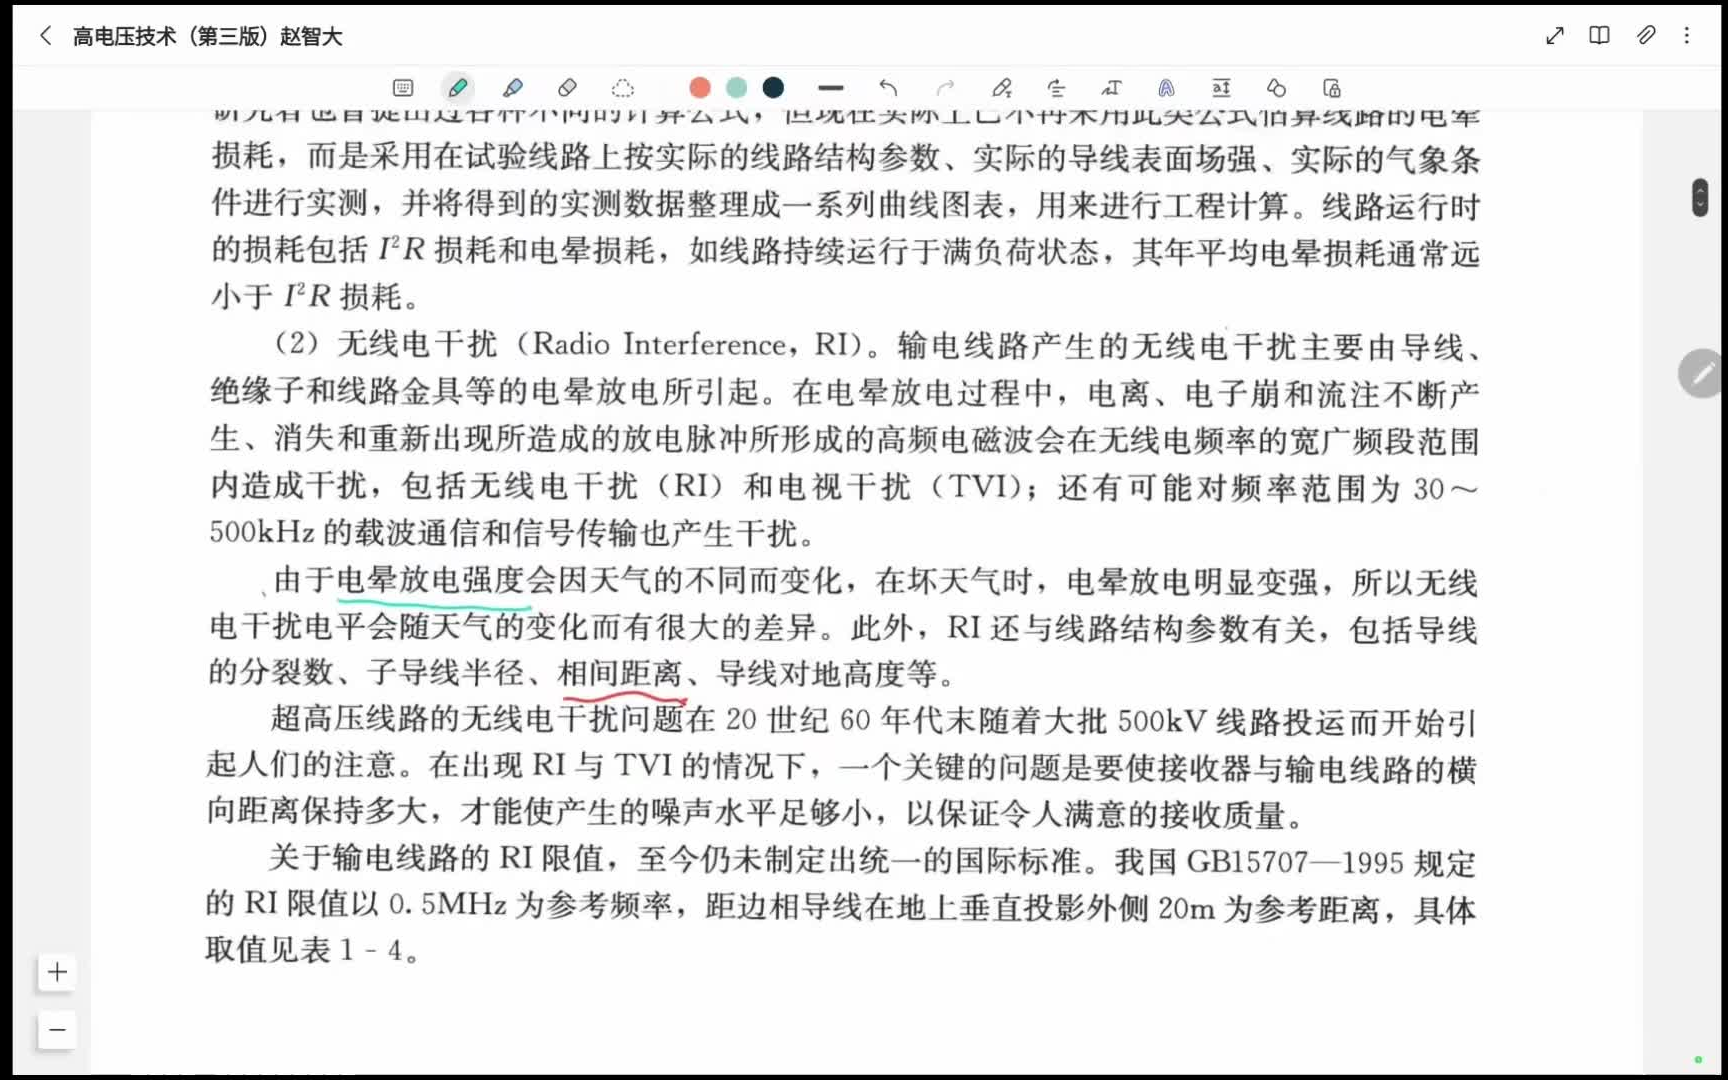The height and width of the screenshot is (1080, 1728).
Task: Click the text "GB15707—1995"
Action: click(1295, 862)
